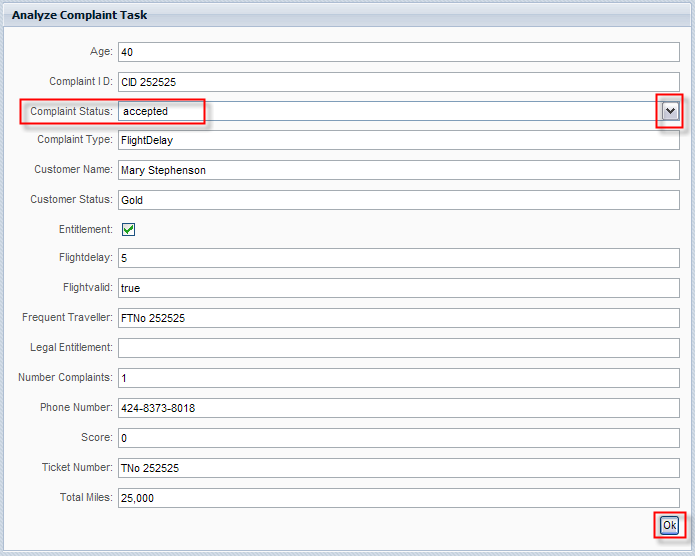
Task: Click the Age label text
Action: pos(101,51)
